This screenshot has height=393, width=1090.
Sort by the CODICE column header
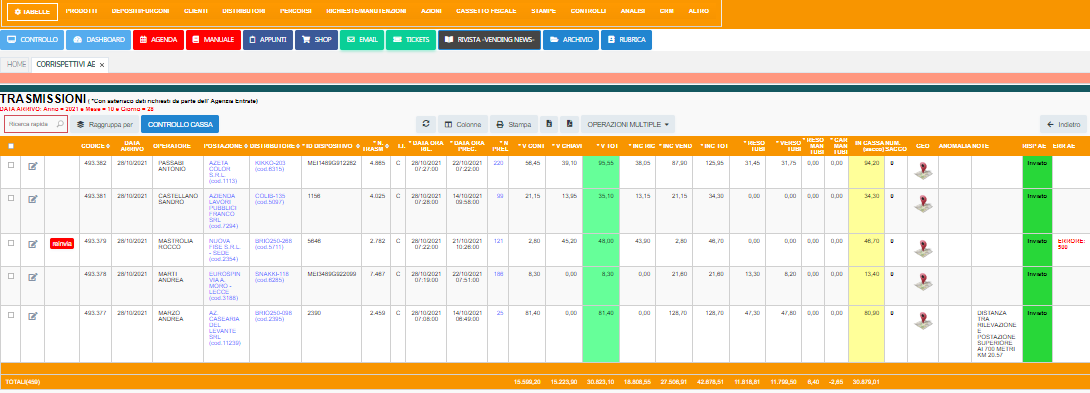click(x=95, y=146)
